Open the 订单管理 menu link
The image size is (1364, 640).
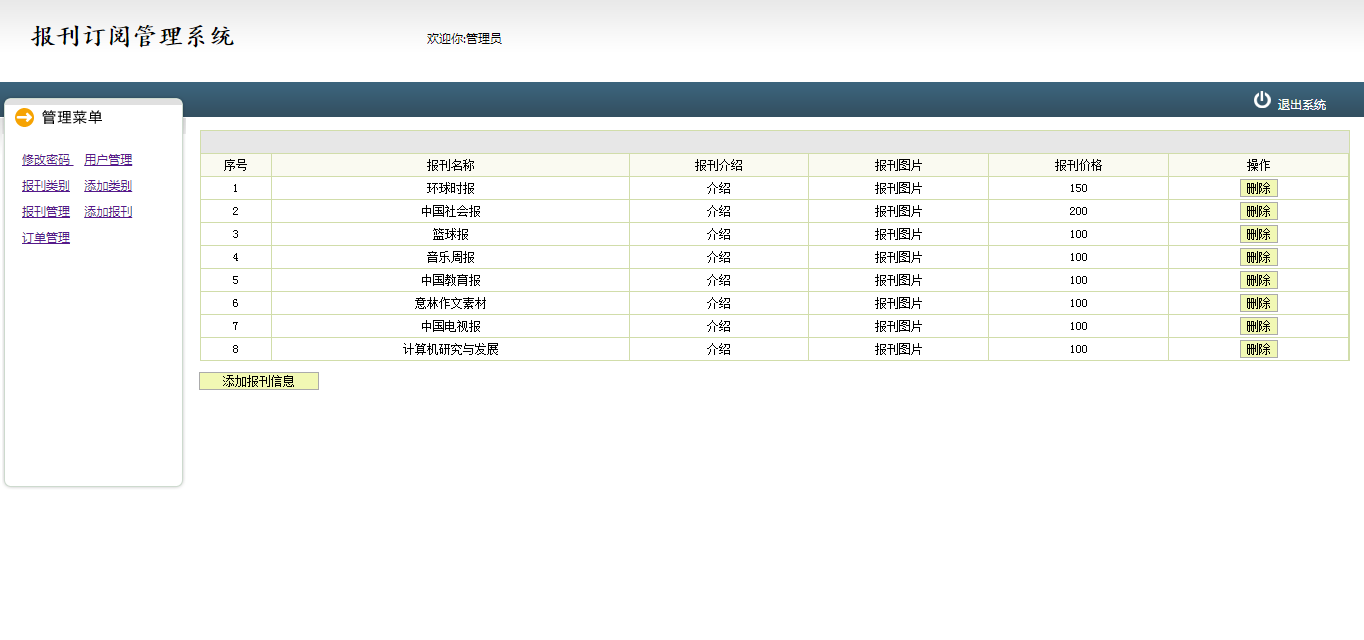tap(46, 238)
